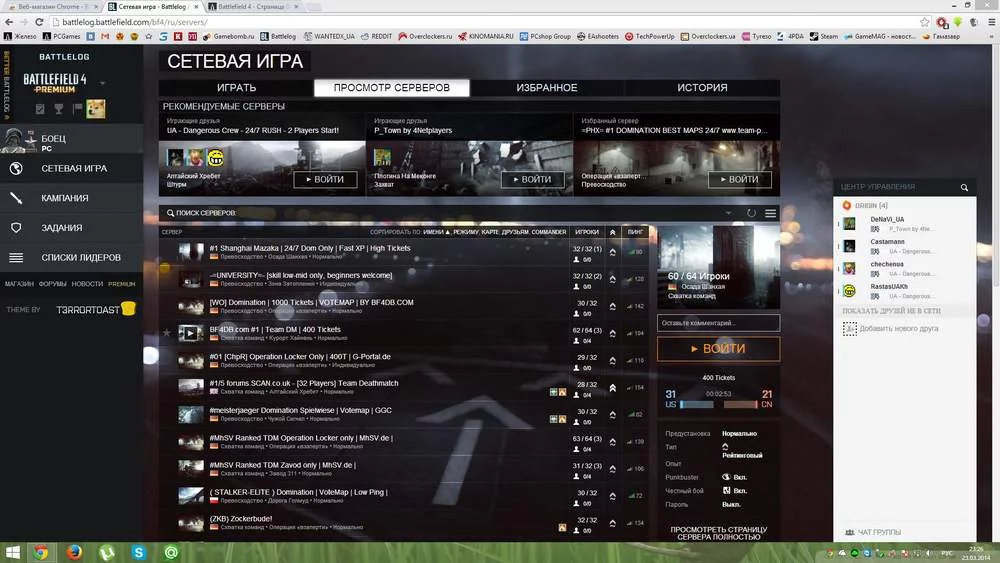Open friend DeNaVi_UA in friends list
This screenshot has height=563, width=1000.
pos(904,224)
